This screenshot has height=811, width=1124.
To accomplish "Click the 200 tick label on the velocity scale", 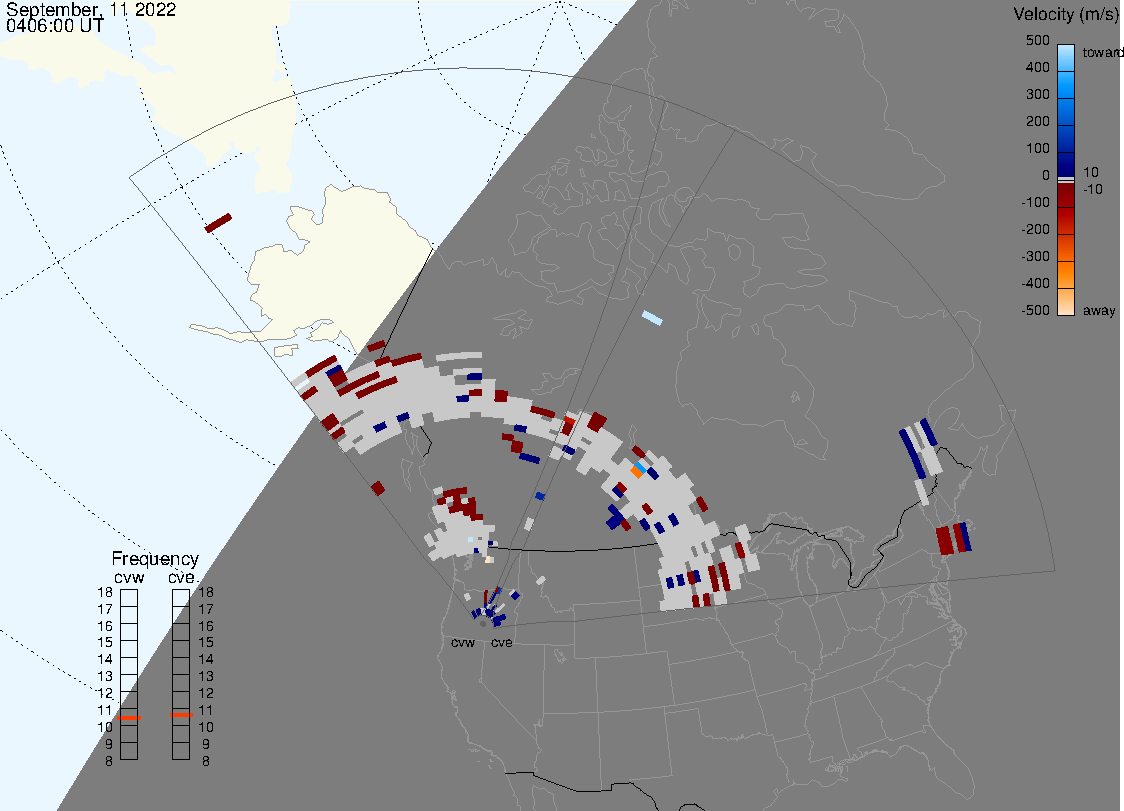I will pyautogui.click(x=1037, y=121).
